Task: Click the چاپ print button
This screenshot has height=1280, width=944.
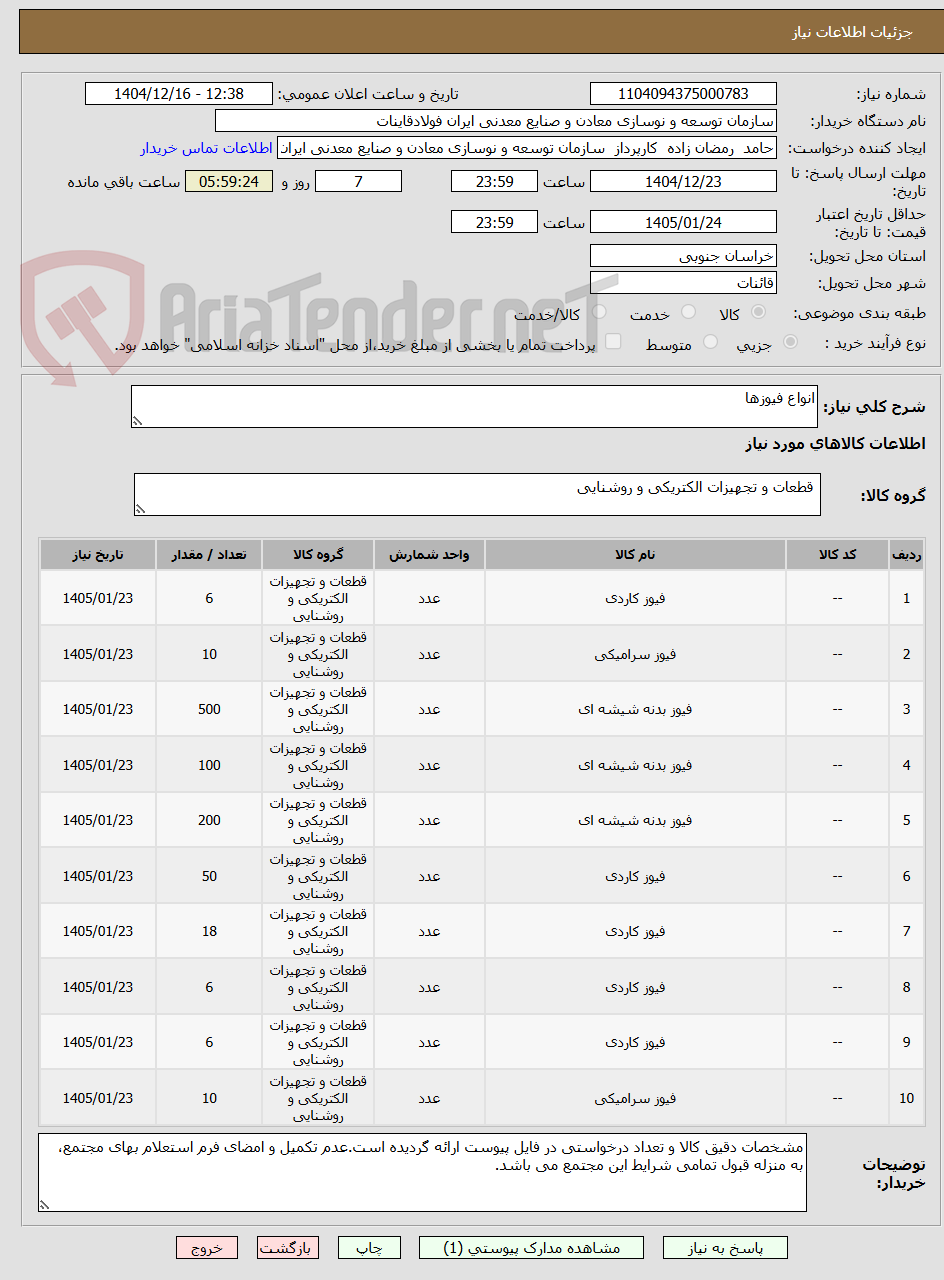Action: pos(369,1248)
